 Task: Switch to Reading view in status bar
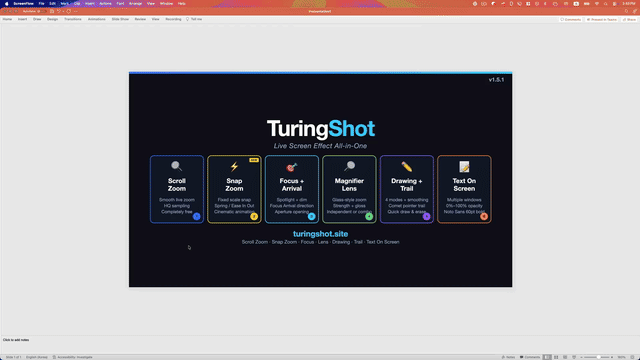[x=565, y=357]
